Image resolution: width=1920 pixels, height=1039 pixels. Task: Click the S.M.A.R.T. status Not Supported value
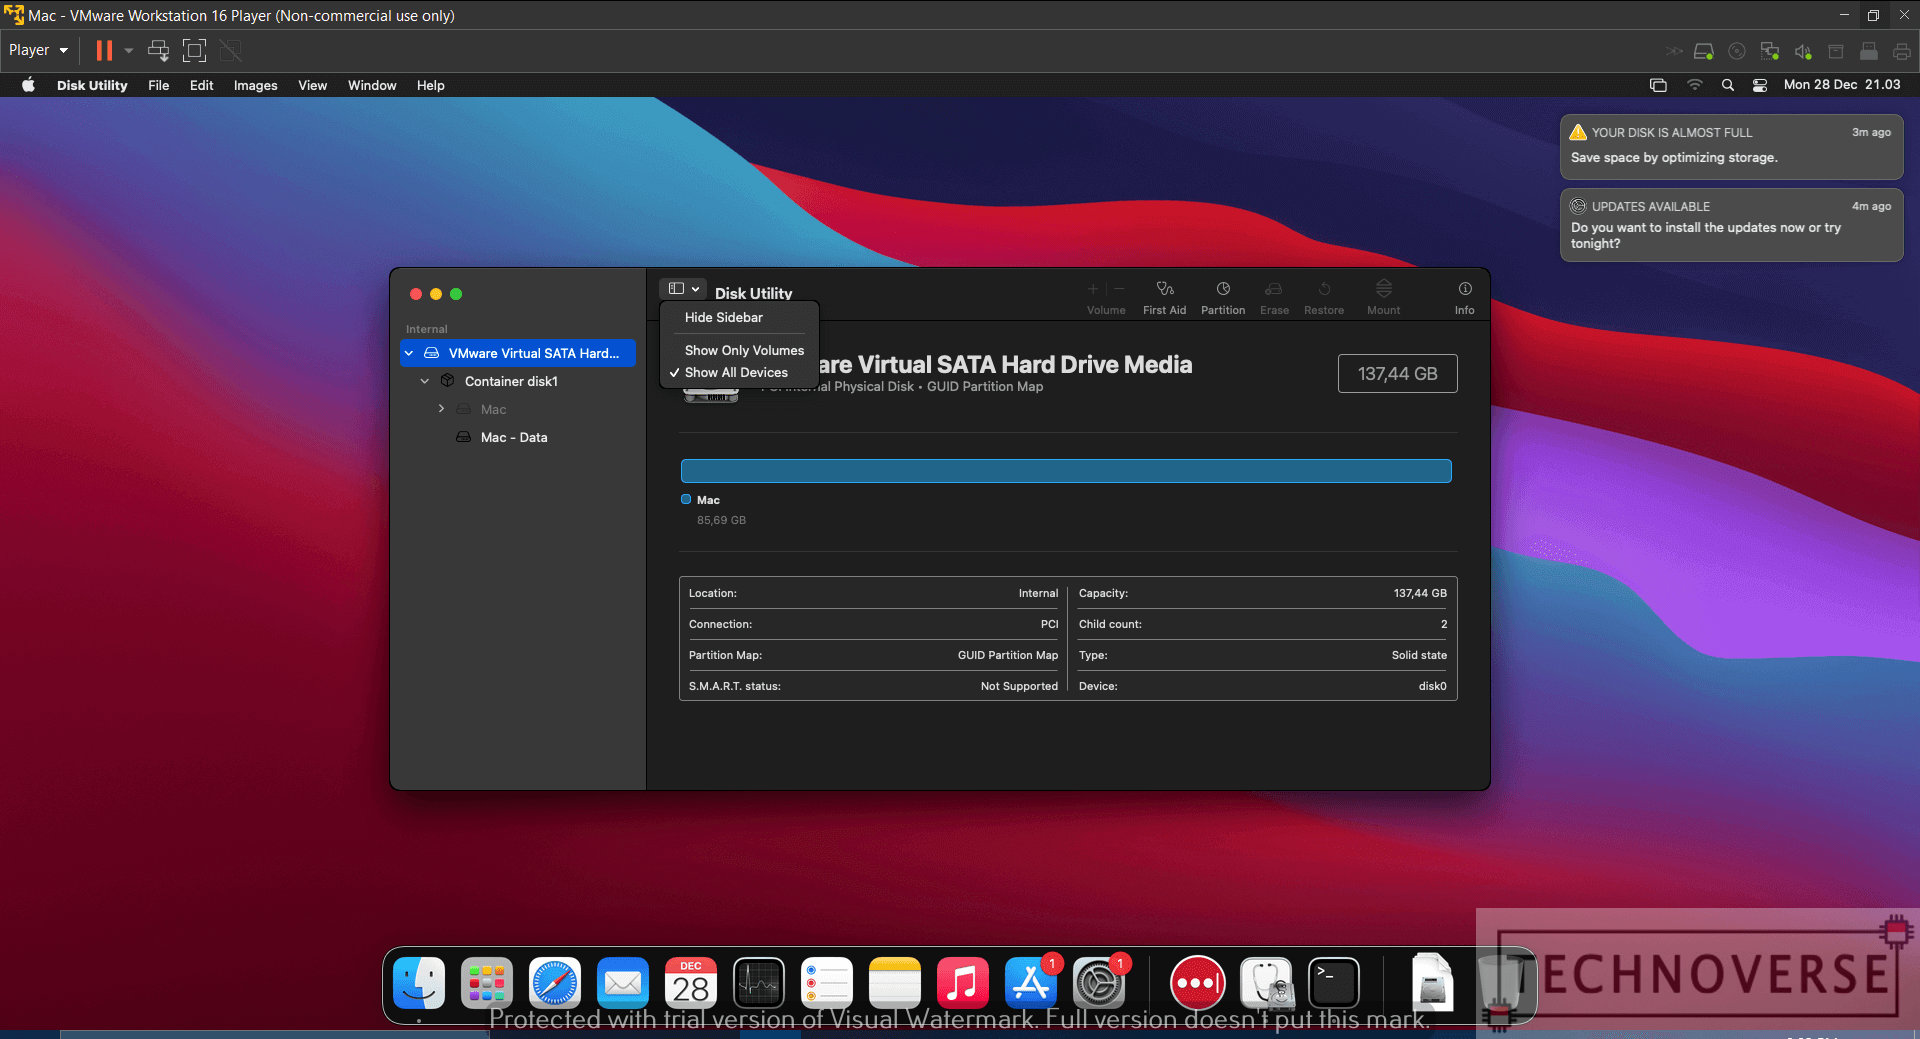(1019, 686)
